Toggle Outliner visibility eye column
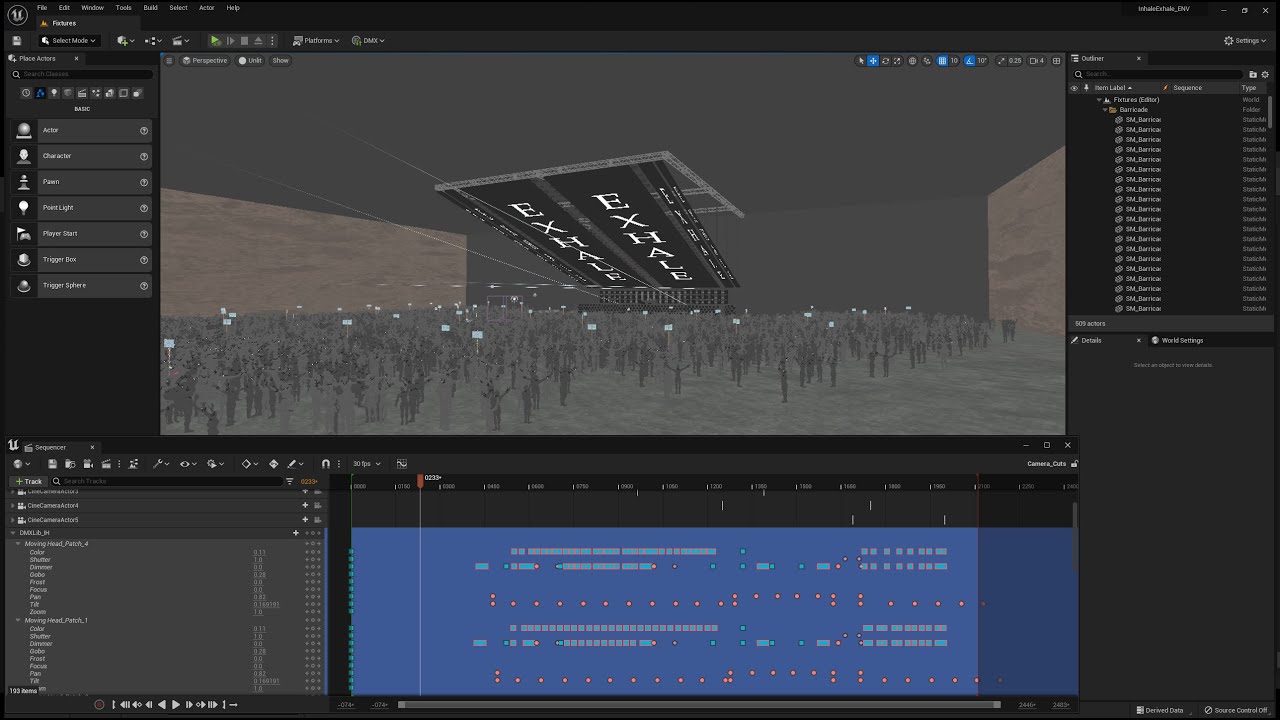 click(1075, 88)
